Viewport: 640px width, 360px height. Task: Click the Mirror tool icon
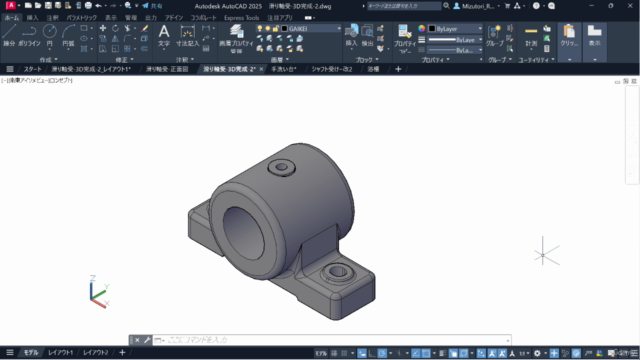point(116,39)
